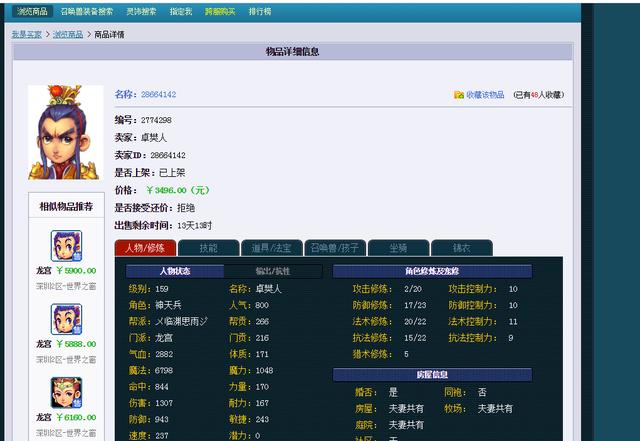This screenshot has height=441, width=640.
Task: Click the 拒绝 bargaining status value
Action: coord(186,208)
